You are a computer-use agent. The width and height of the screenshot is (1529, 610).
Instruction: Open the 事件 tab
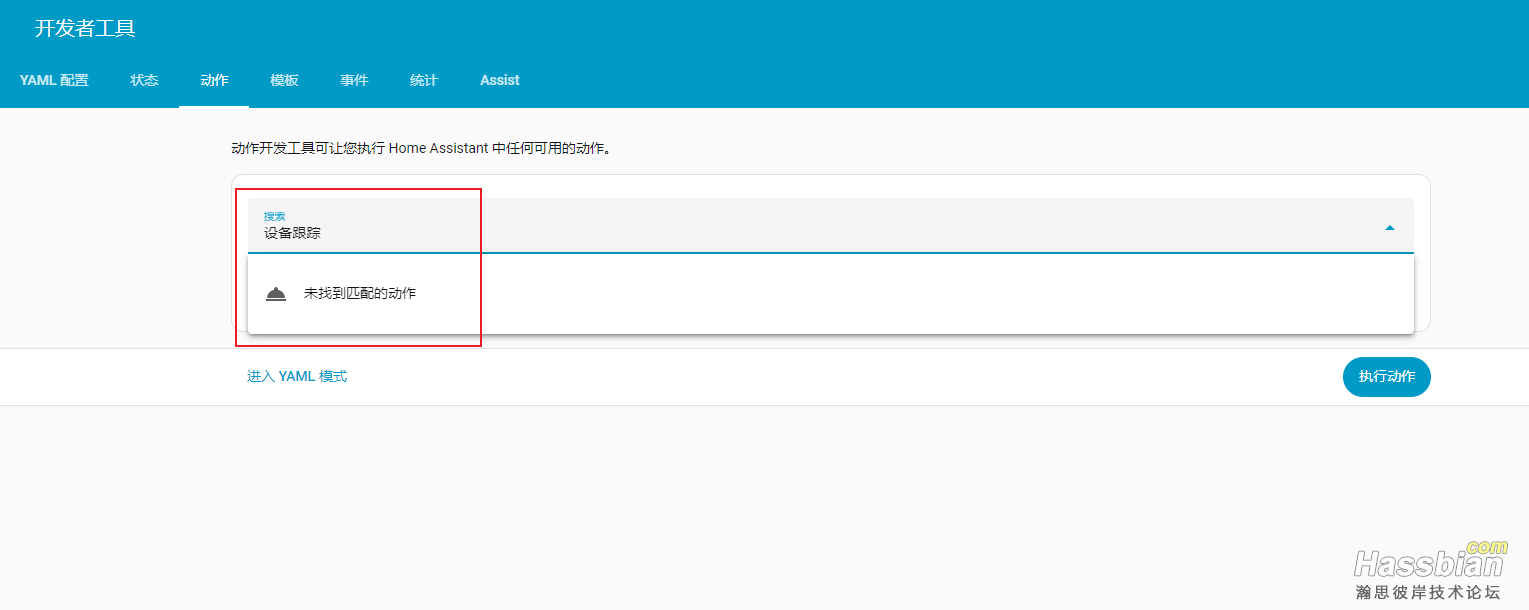tap(354, 80)
